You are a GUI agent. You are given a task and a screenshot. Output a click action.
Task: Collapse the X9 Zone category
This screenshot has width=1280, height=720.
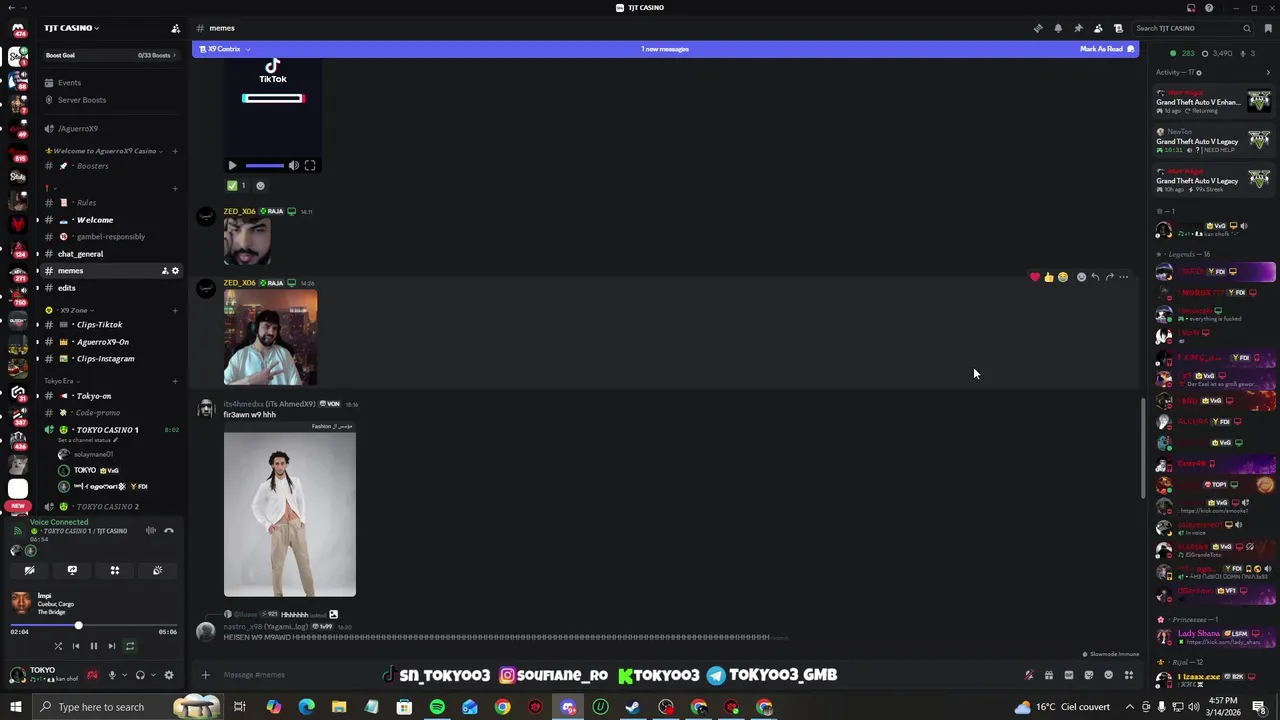[73, 311]
